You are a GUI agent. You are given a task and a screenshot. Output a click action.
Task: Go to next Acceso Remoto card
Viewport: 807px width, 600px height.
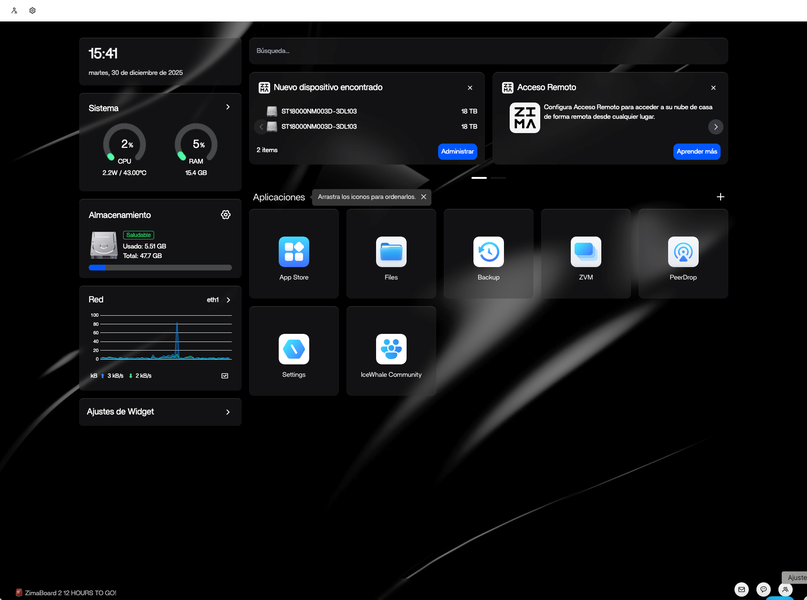click(x=716, y=127)
